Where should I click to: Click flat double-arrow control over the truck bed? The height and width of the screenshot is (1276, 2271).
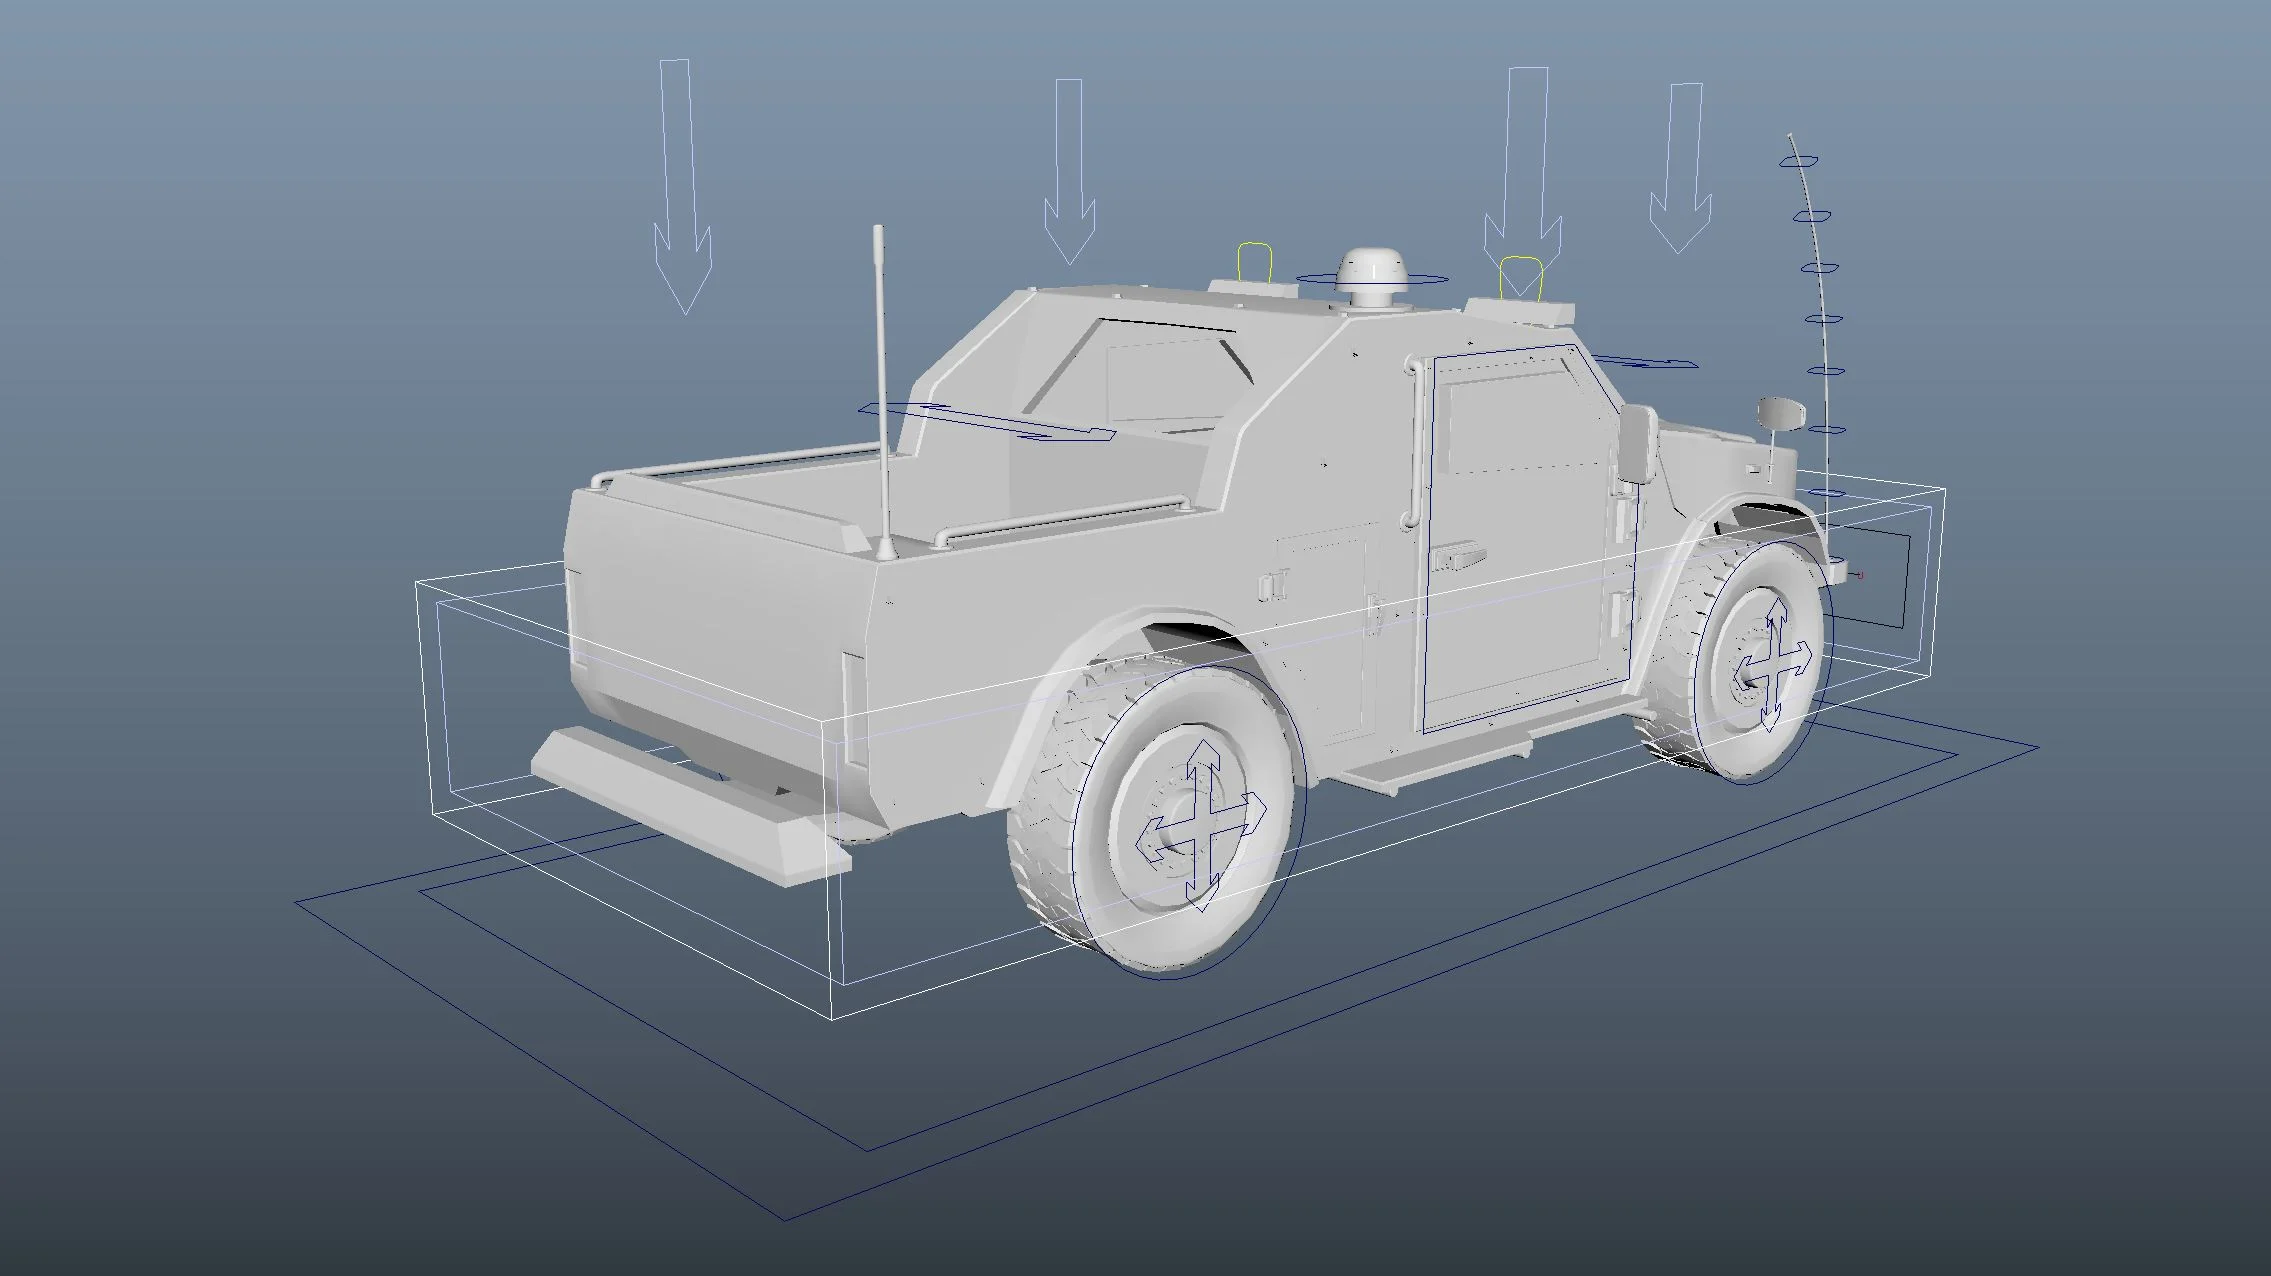(x=985, y=420)
